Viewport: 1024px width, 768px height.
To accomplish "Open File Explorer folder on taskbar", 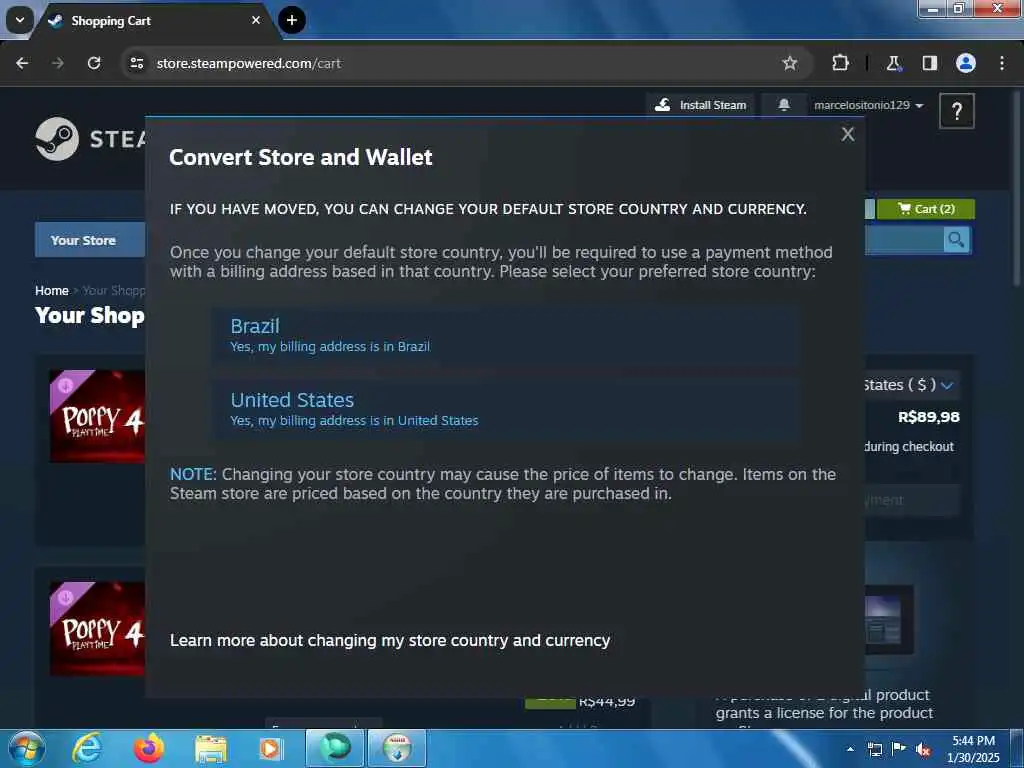I will pos(210,748).
